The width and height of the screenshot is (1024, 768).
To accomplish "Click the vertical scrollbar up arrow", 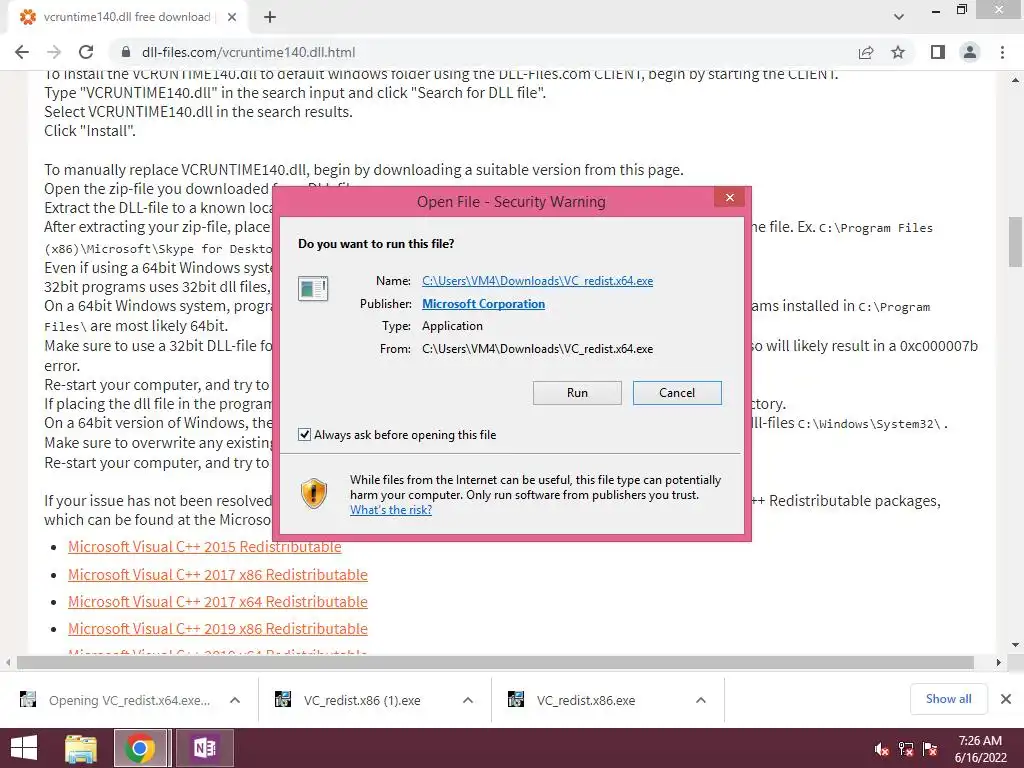I will [x=1015, y=80].
